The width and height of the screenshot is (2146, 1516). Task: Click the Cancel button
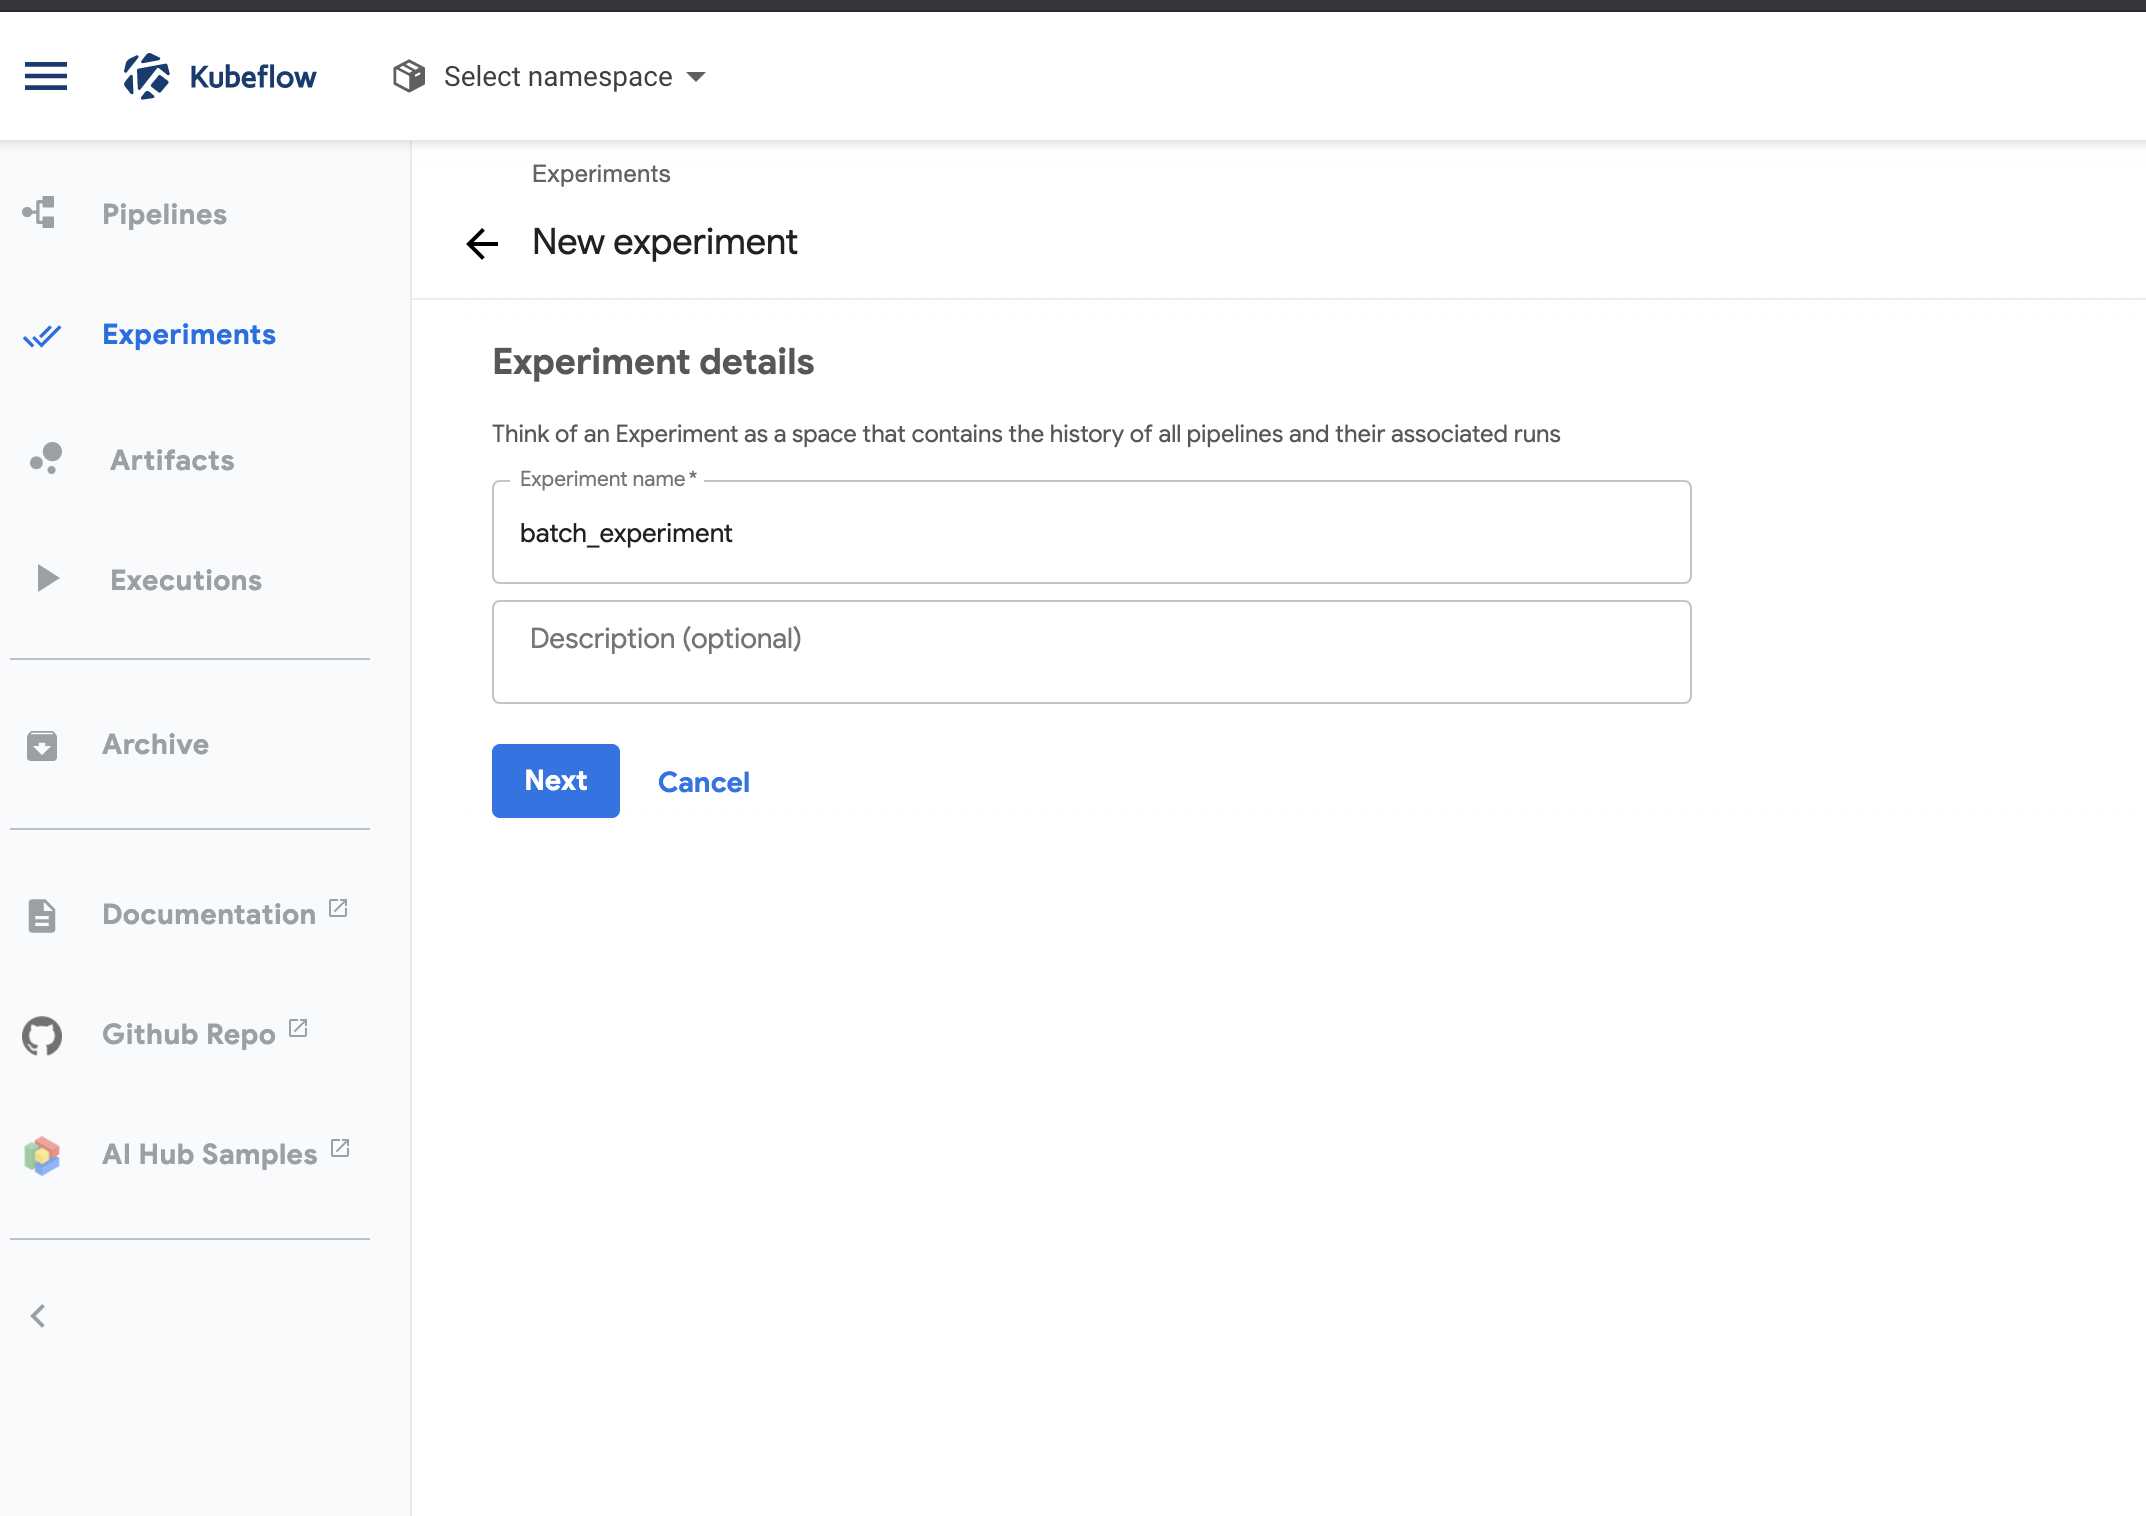[x=703, y=782]
